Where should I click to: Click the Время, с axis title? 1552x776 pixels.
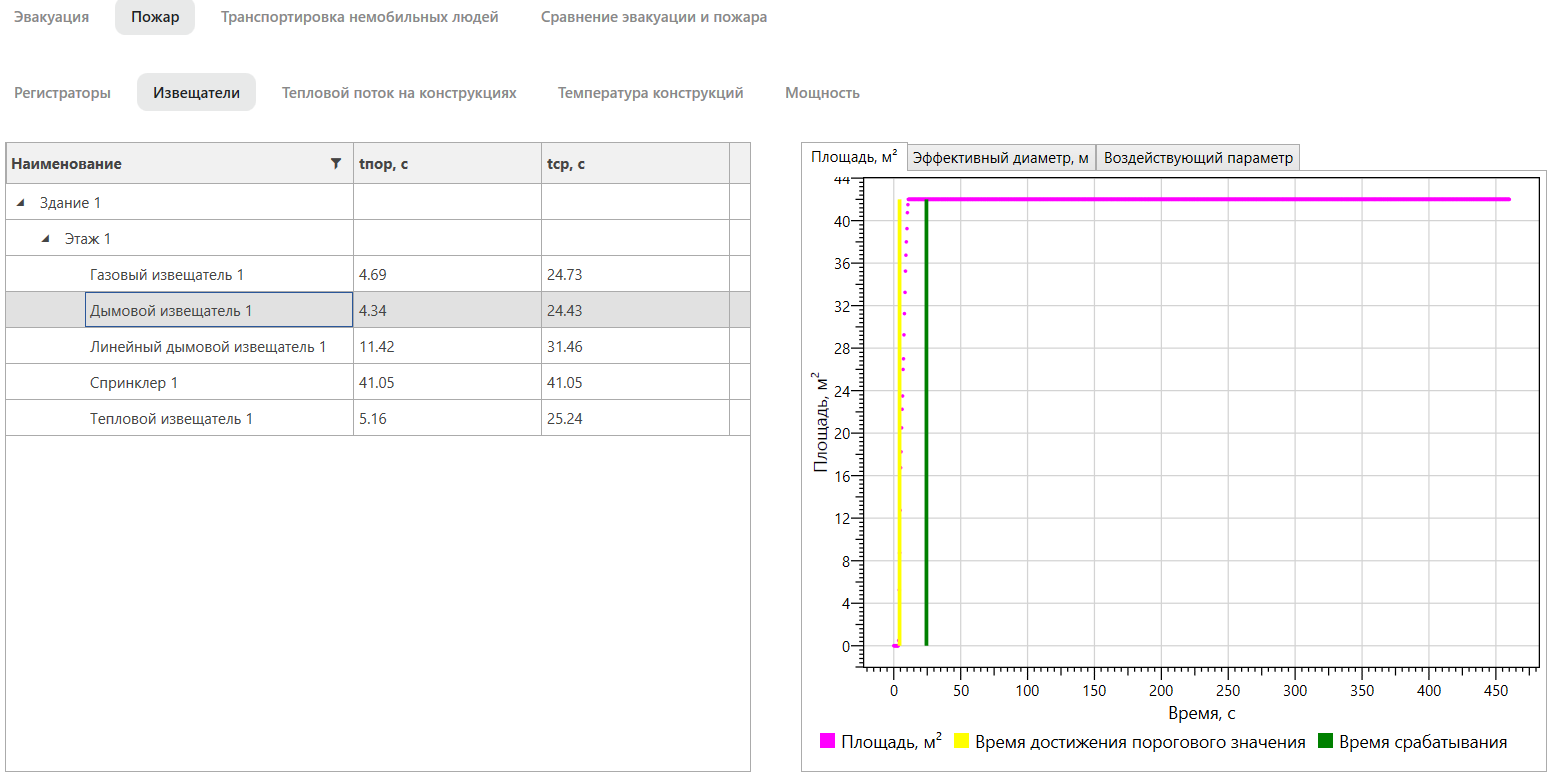(x=1201, y=714)
